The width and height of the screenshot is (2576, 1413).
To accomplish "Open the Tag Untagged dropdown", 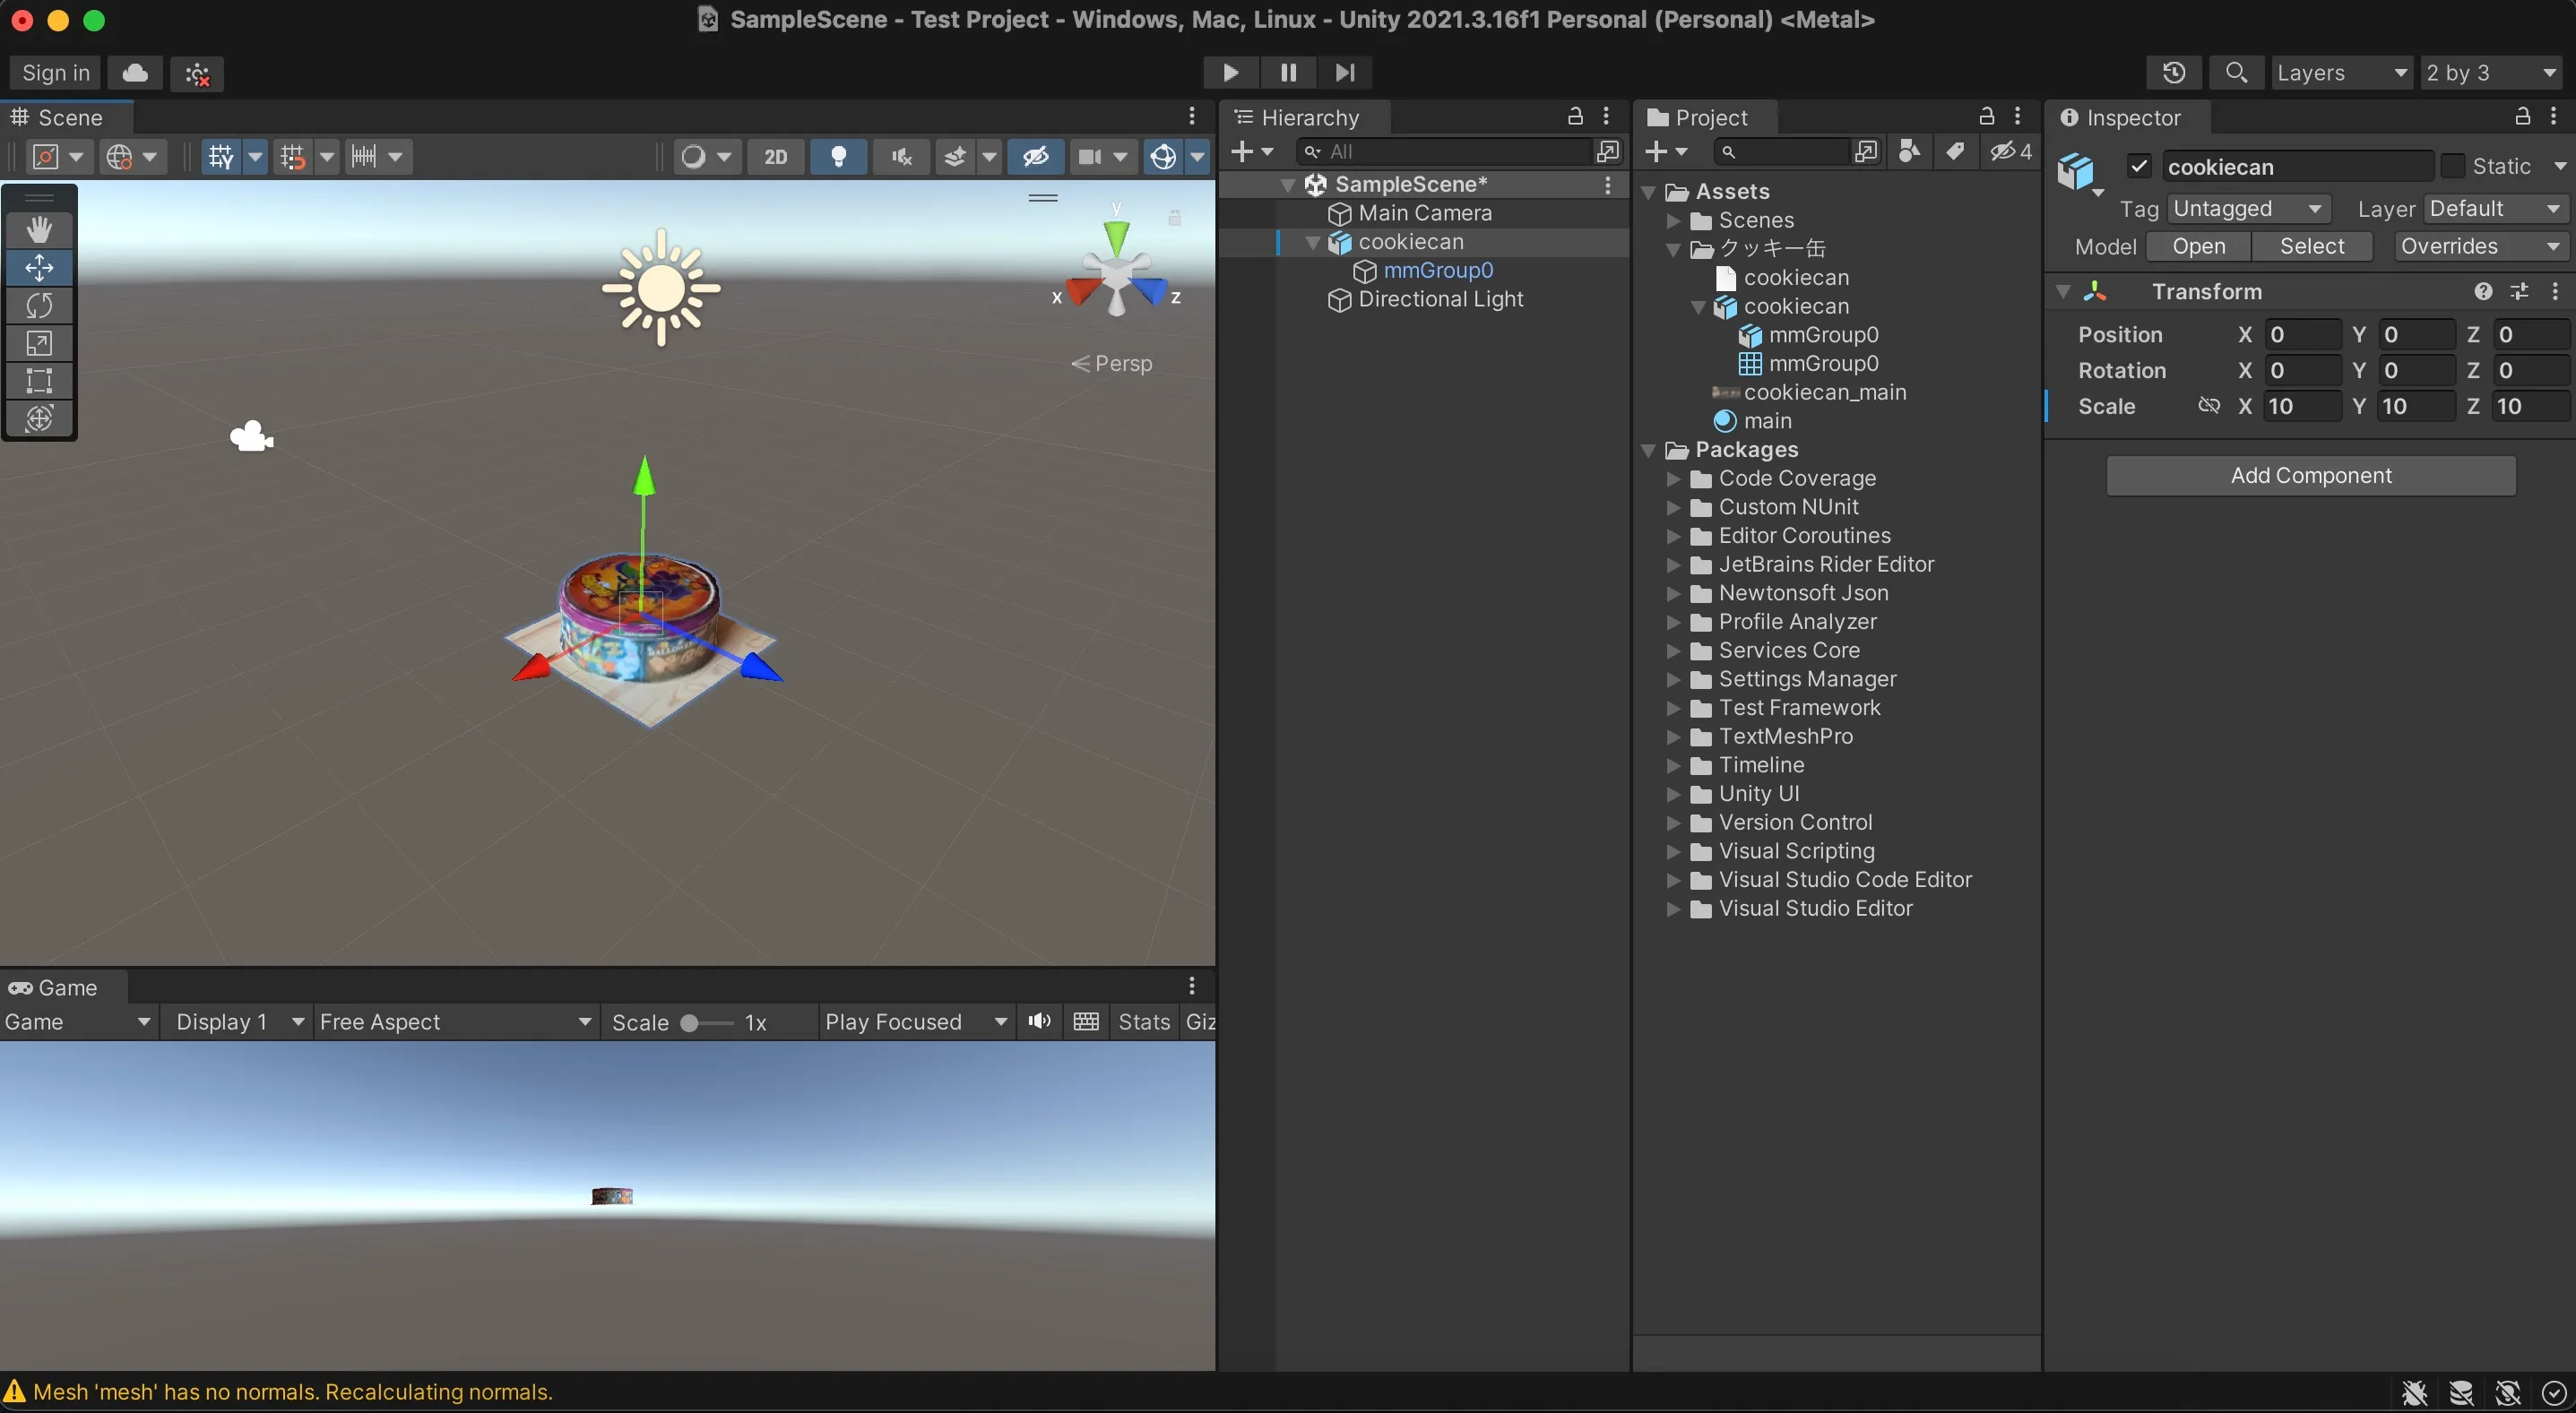I will [x=2247, y=209].
